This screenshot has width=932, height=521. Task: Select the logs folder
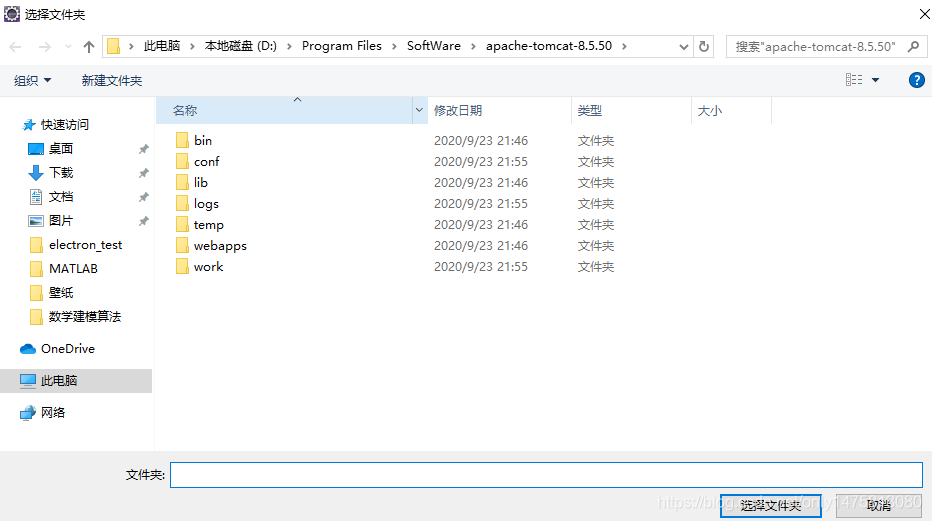pos(206,204)
